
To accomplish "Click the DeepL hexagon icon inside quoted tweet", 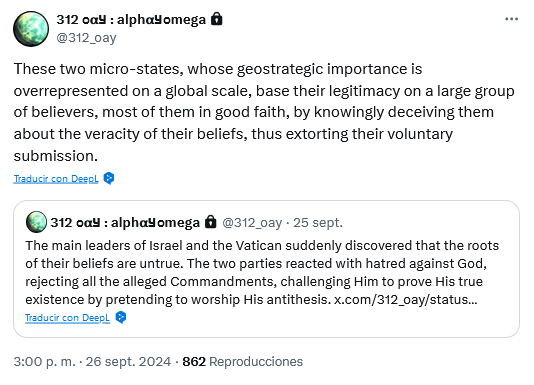I will [x=121, y=317].
